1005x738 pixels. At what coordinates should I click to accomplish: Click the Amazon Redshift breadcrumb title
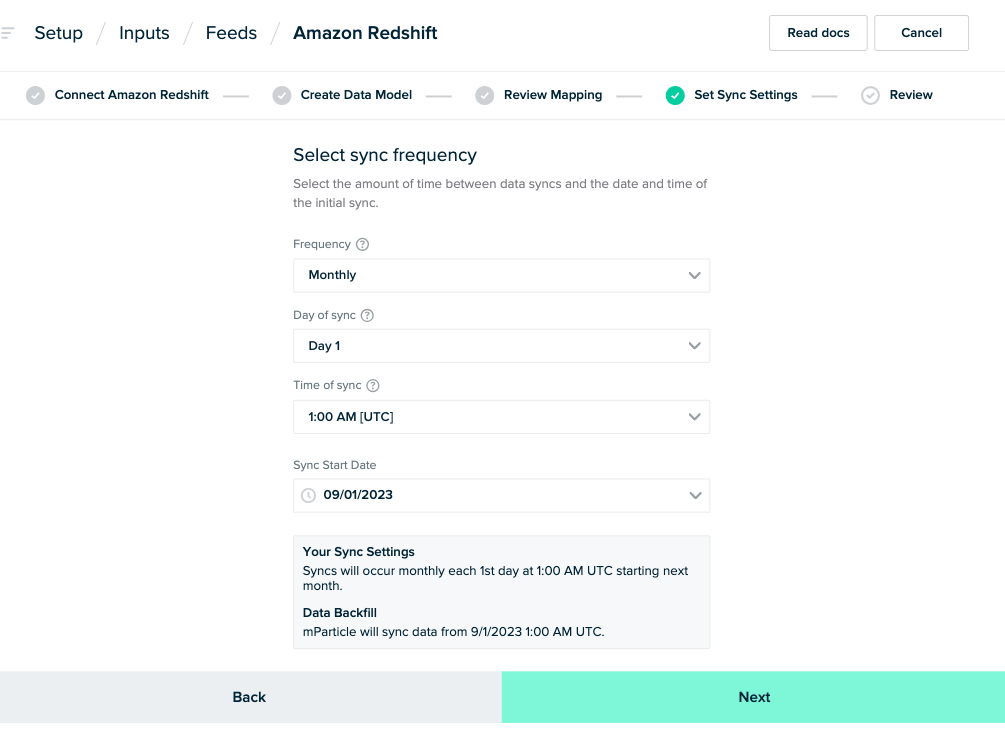coord(365,33)
